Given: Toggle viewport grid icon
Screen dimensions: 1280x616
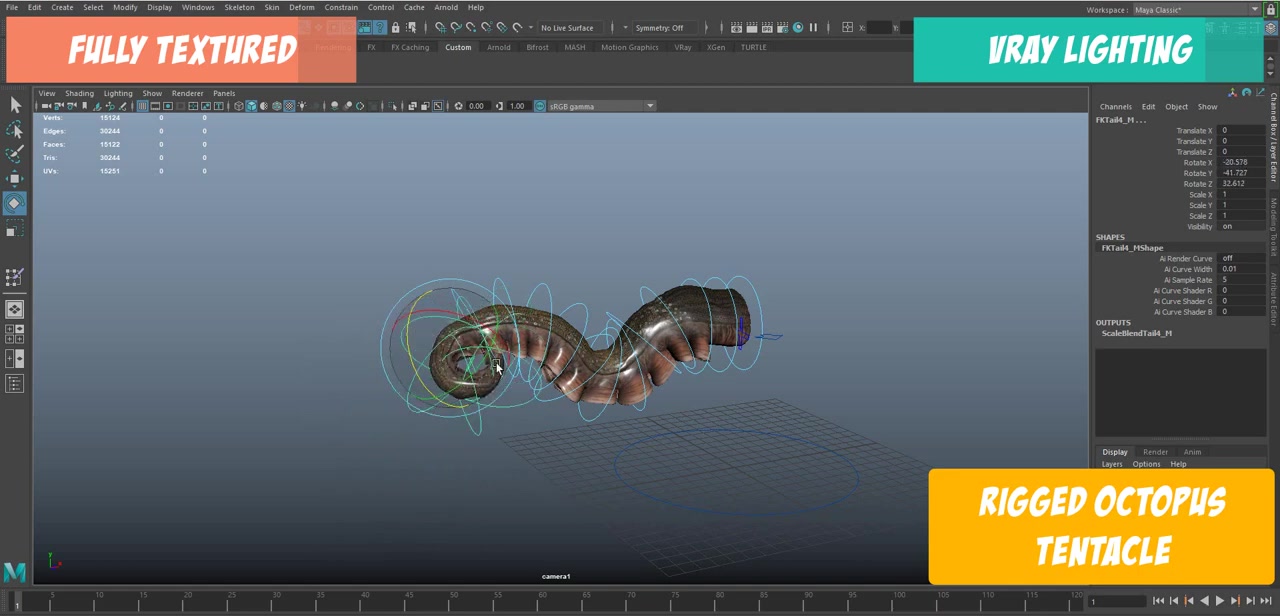Looking at the screenshot, I should click(143, 106).
